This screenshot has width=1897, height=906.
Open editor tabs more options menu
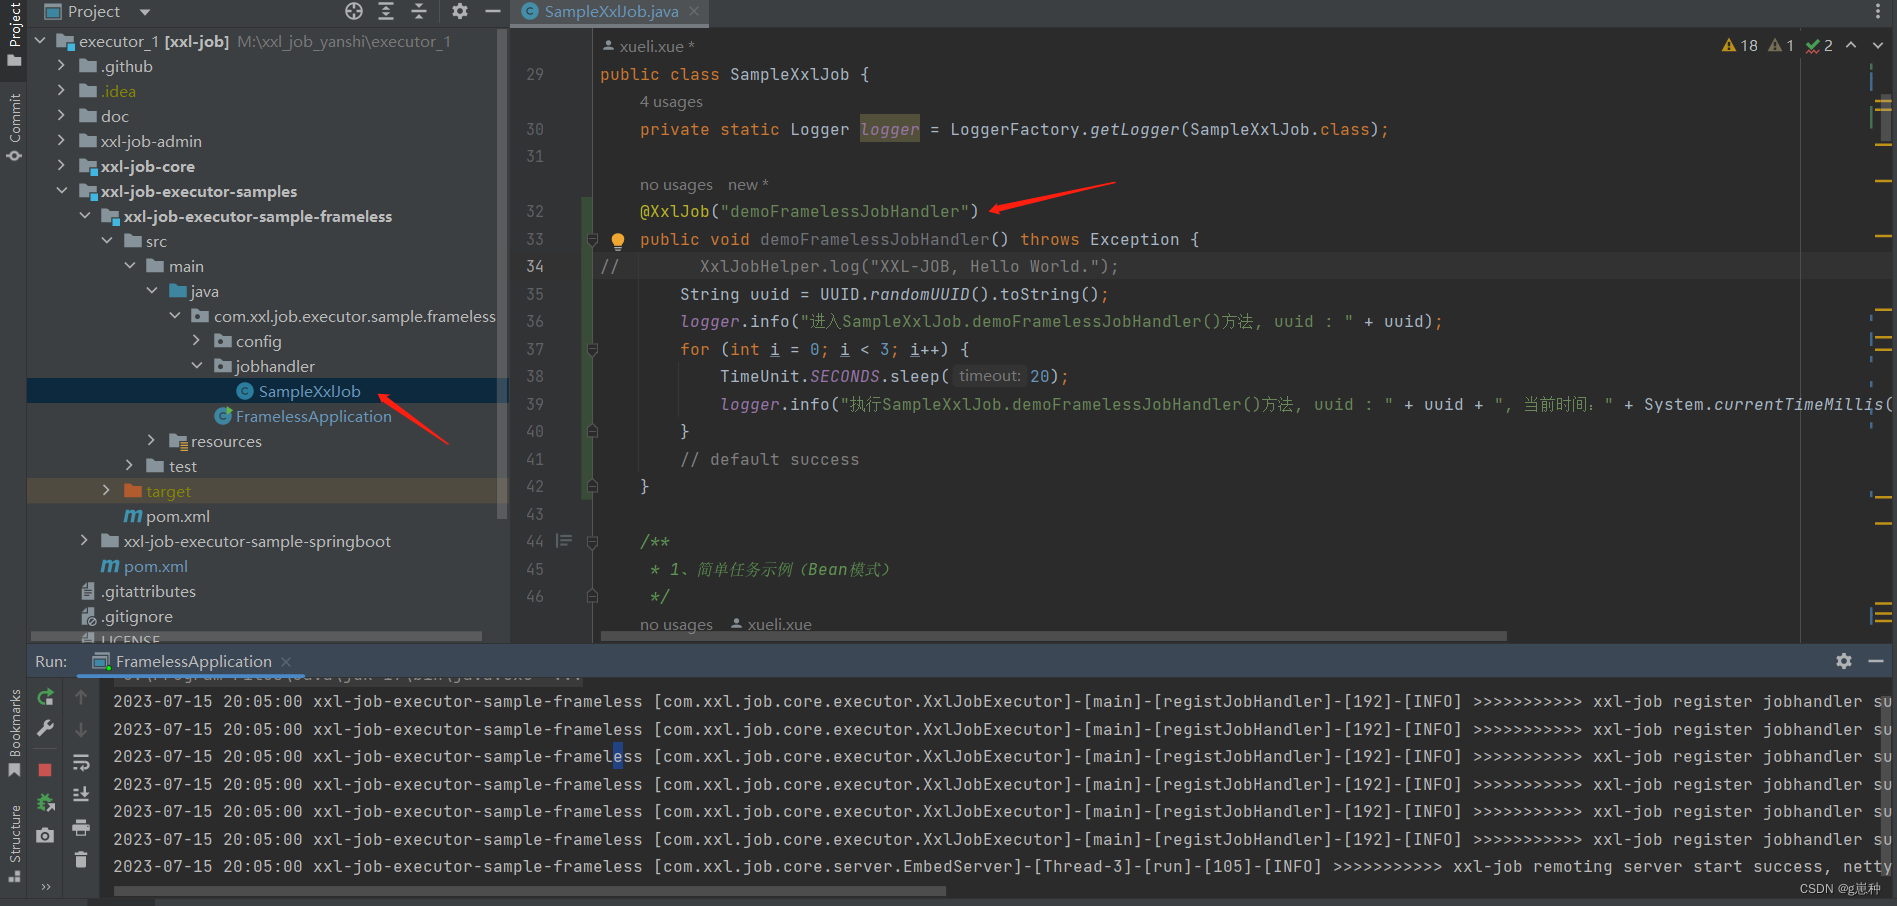1877,11
